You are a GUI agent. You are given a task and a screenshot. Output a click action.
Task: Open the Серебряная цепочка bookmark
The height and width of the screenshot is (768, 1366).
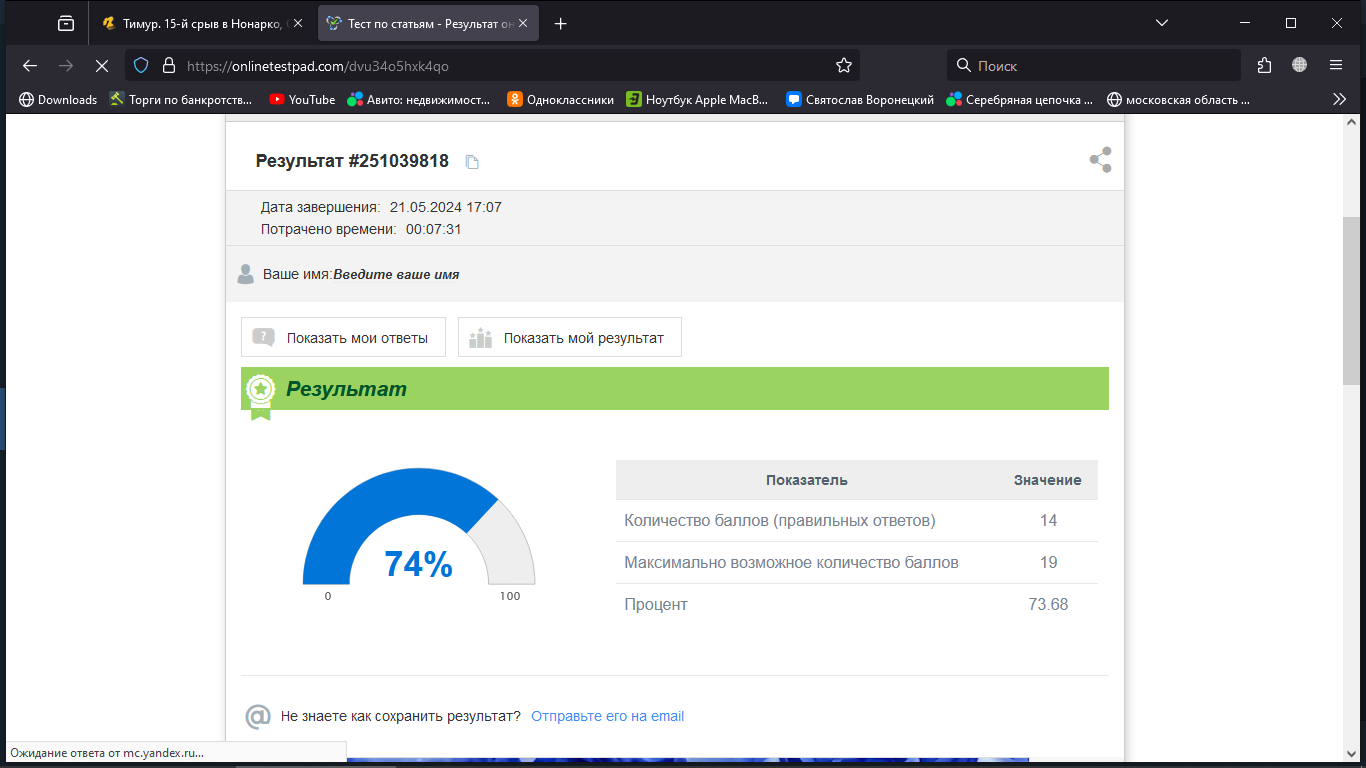[x=1021, y=99]
